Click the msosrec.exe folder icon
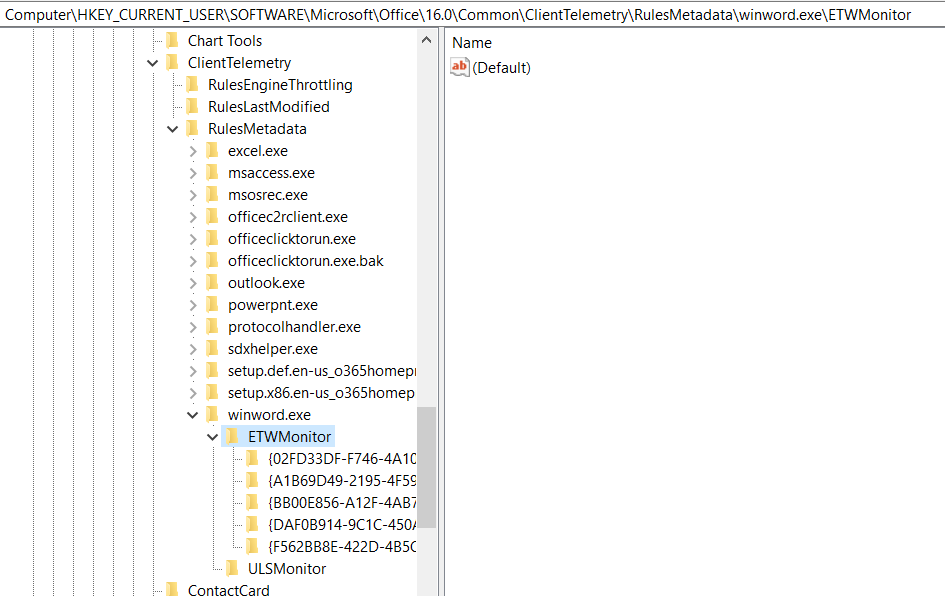Screen dimensions: 945x596 click(x=212, y=195)
